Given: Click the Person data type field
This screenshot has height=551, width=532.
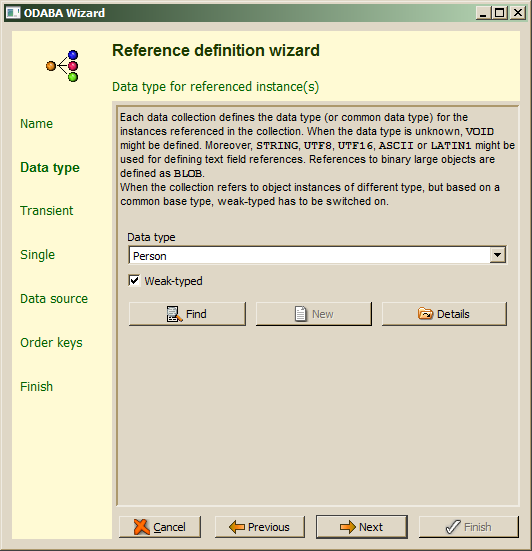Looking at the screenshot, I should pos(310,255).
